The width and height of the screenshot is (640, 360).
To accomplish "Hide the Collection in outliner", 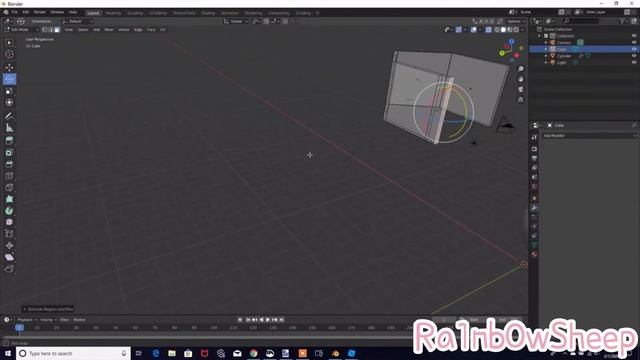I will click(634, 36).
